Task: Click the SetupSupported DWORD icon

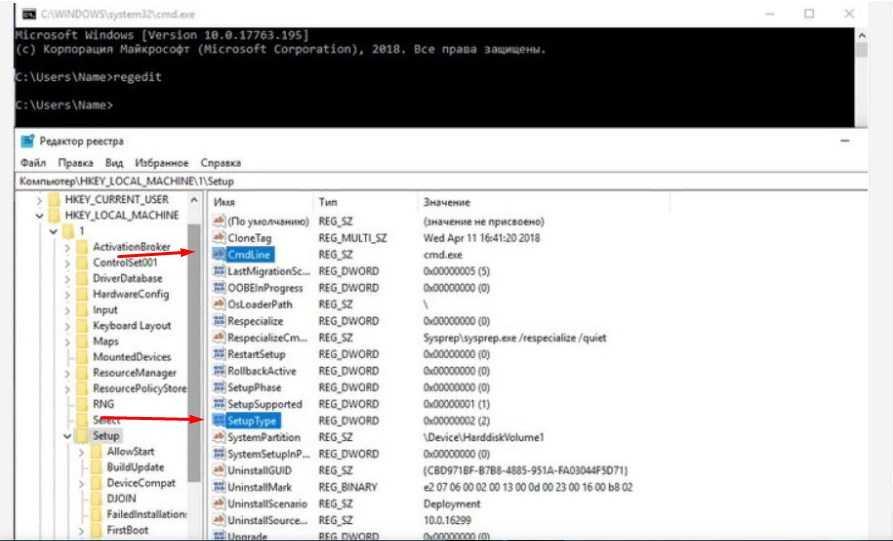Action: [219, 404]
